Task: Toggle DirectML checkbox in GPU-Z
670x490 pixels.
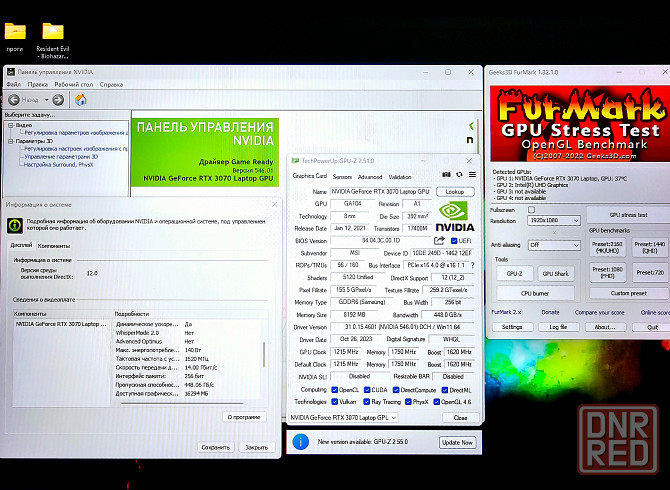Action: pyautogui.click(x=445, y=390)
